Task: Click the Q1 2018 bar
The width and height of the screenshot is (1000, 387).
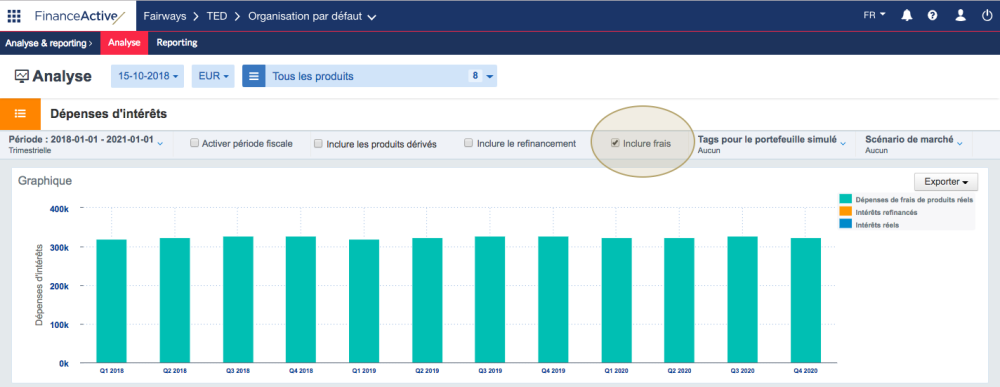Action: pyautogui.click(x=112, y=302)
